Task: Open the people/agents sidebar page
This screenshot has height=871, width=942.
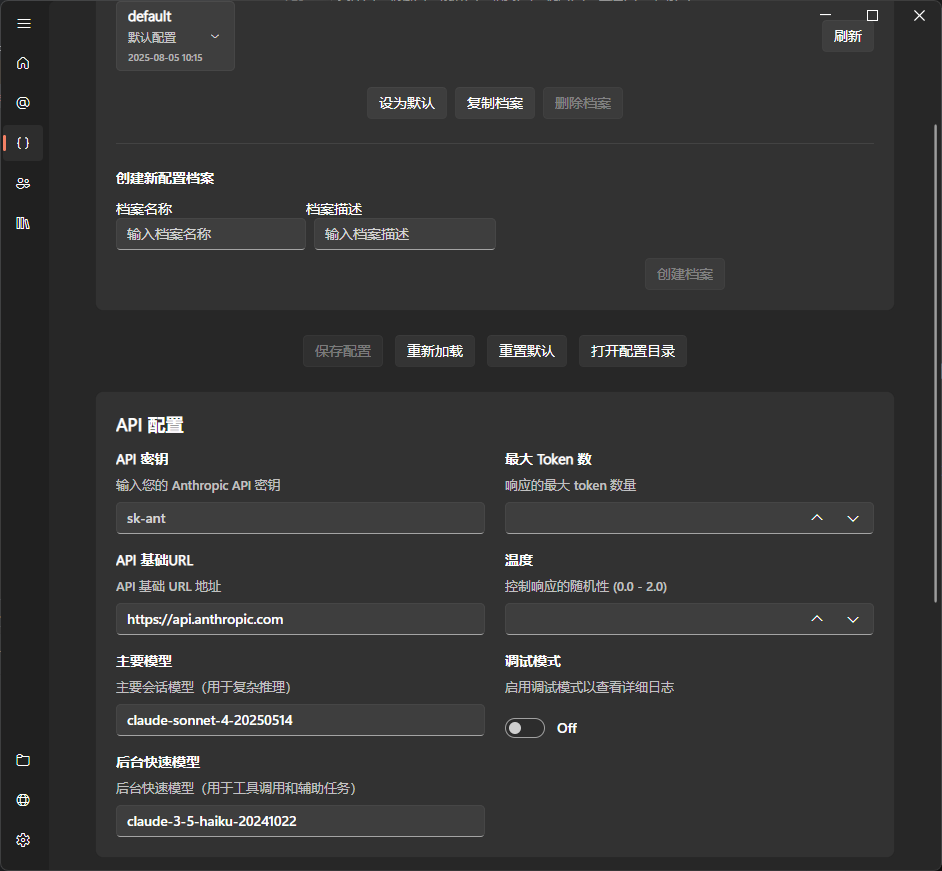Action: (23, 183)
